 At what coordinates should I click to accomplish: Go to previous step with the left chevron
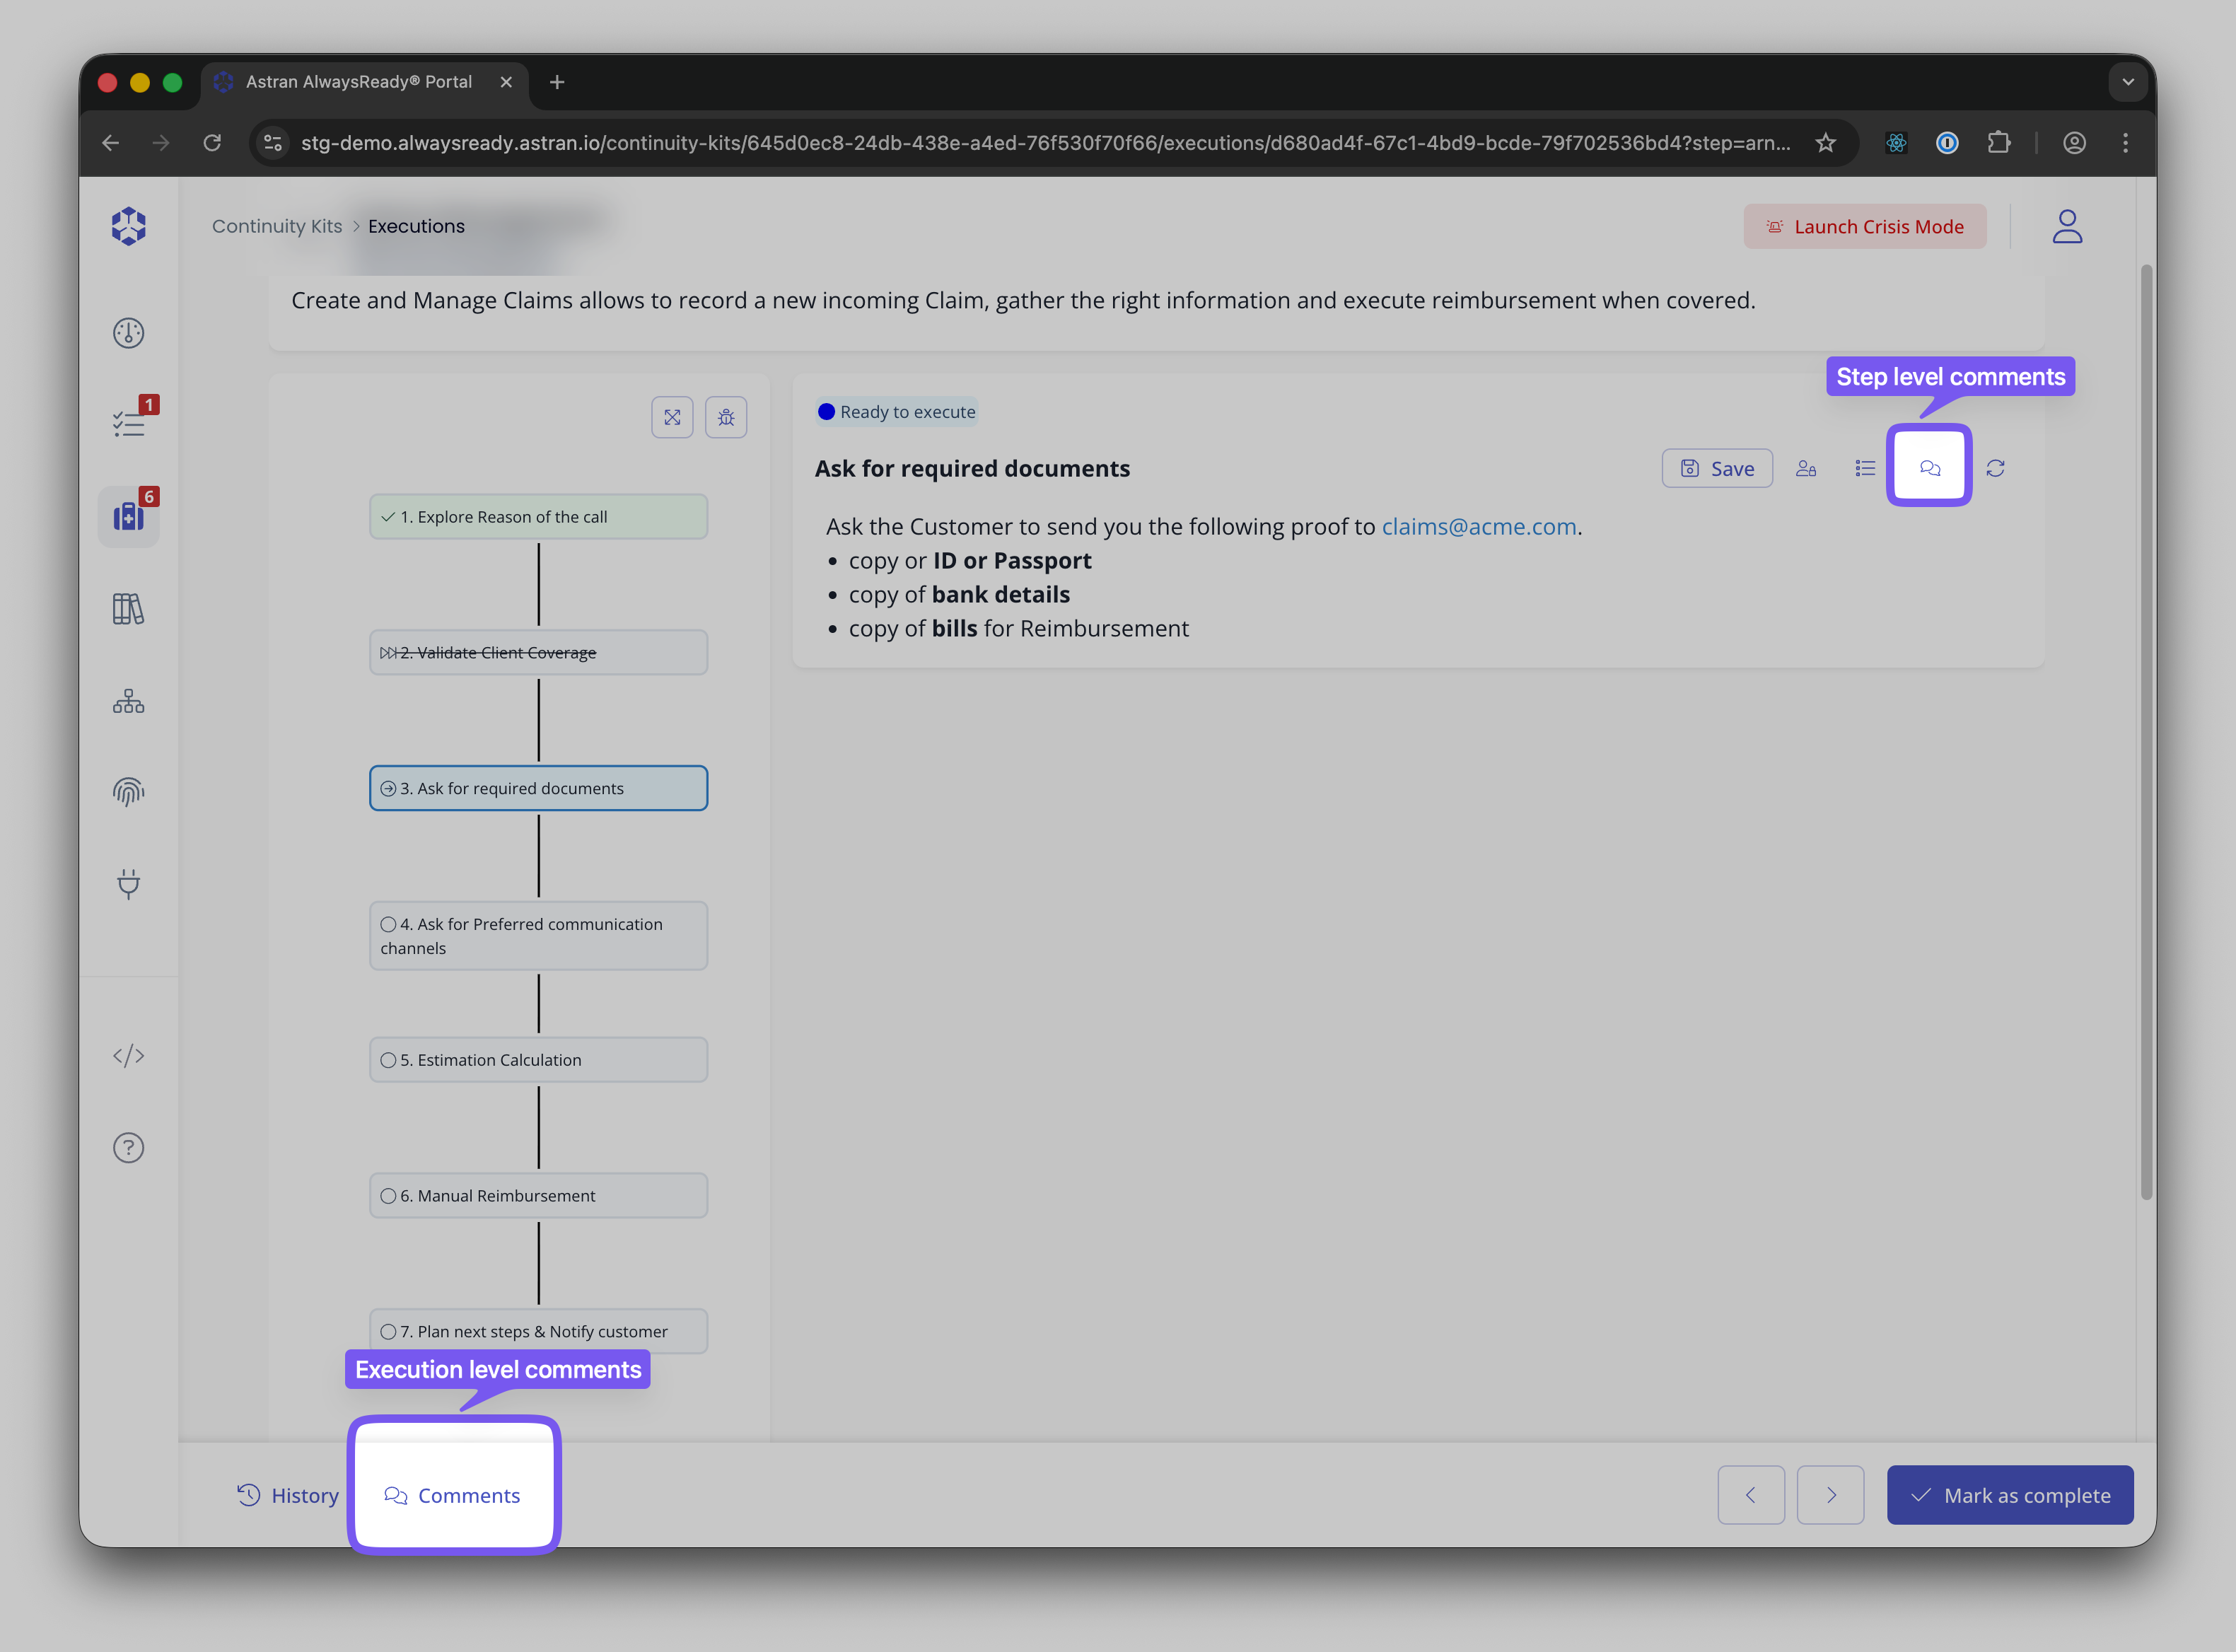coord(1751,1494)
